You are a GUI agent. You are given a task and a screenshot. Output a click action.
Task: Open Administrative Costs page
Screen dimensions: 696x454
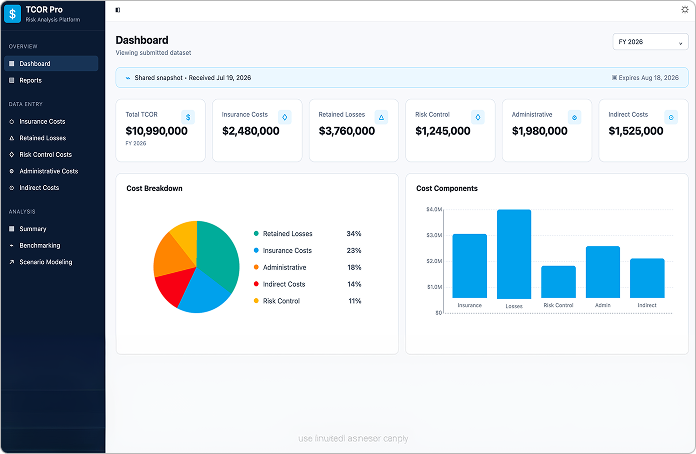[x=51, y=171]
